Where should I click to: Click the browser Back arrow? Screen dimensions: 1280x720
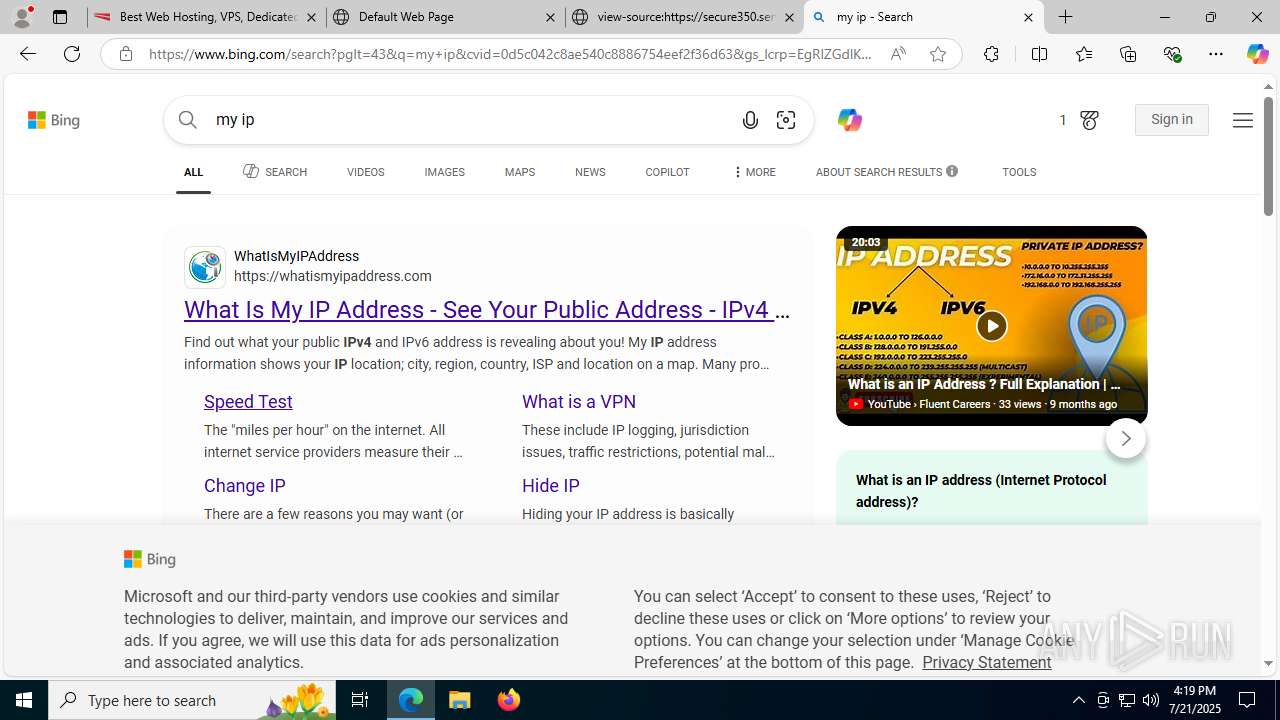click(27, 54)
